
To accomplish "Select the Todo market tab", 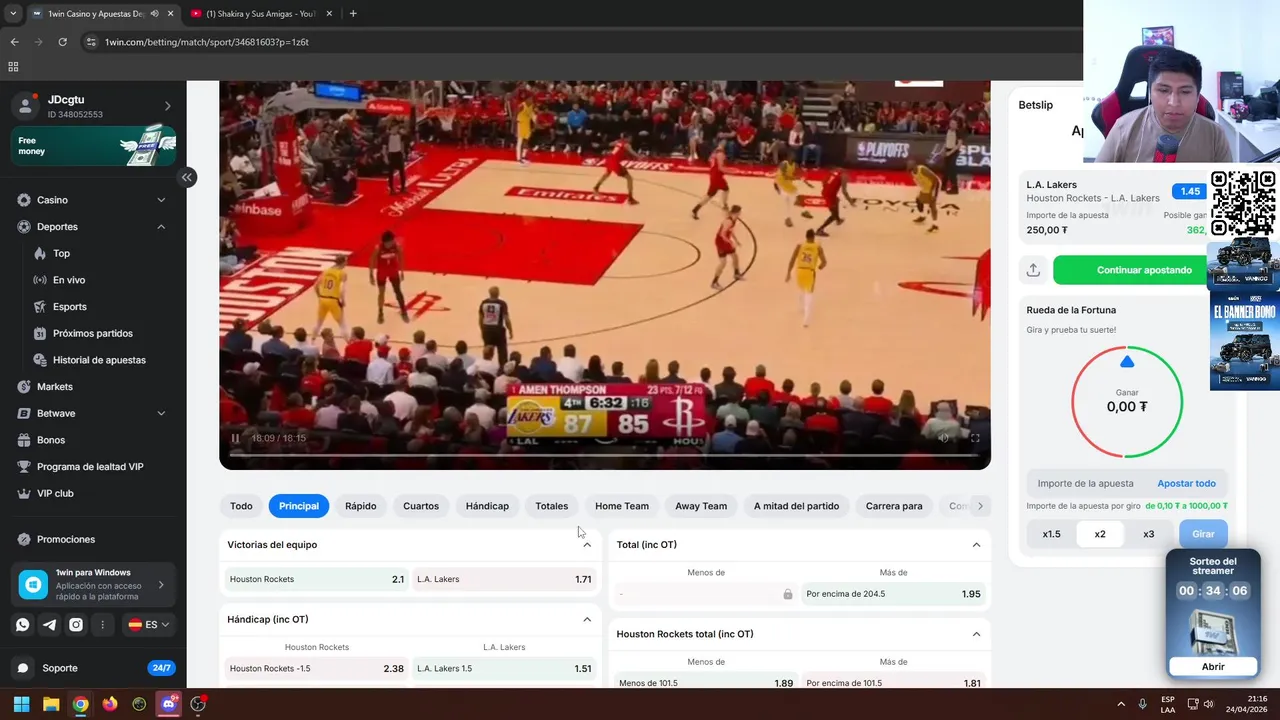I will [x=241, y=506].
